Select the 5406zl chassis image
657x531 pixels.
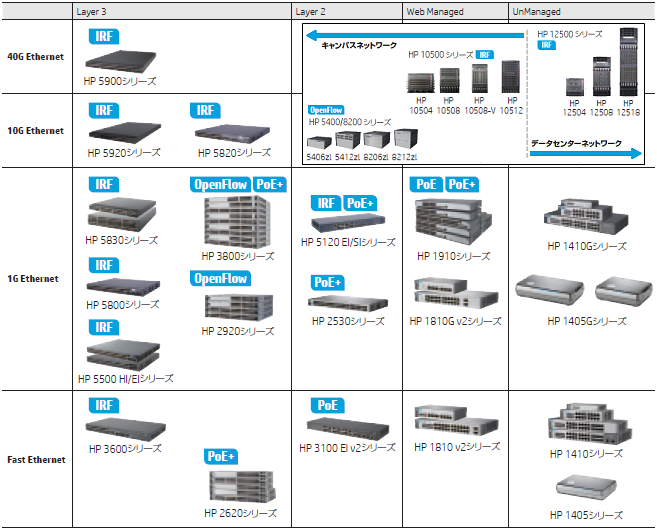(319, 142)
